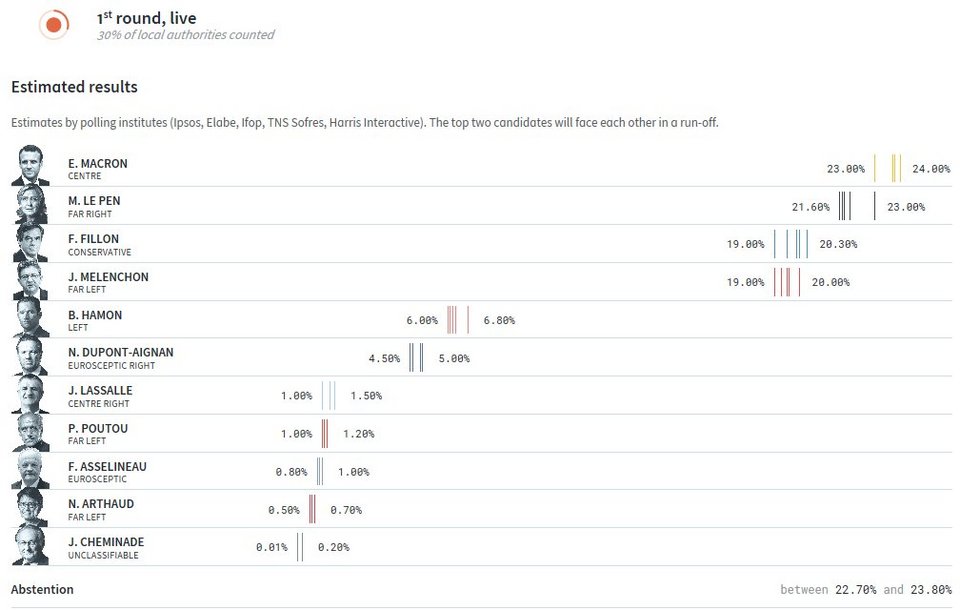Screen dimensions: 960x610
Task: Click Le Pen's dark estimate bars
Action: click(857, 206)
